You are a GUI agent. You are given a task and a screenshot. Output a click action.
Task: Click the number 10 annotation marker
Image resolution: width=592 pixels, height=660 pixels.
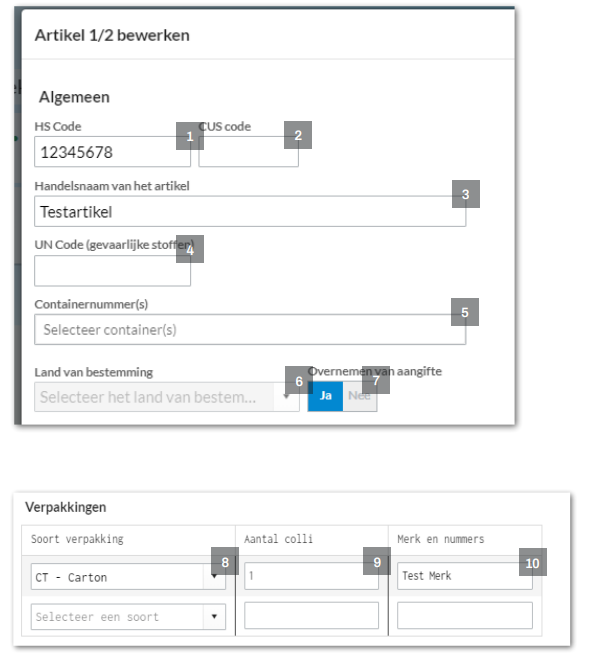point(533,562)
